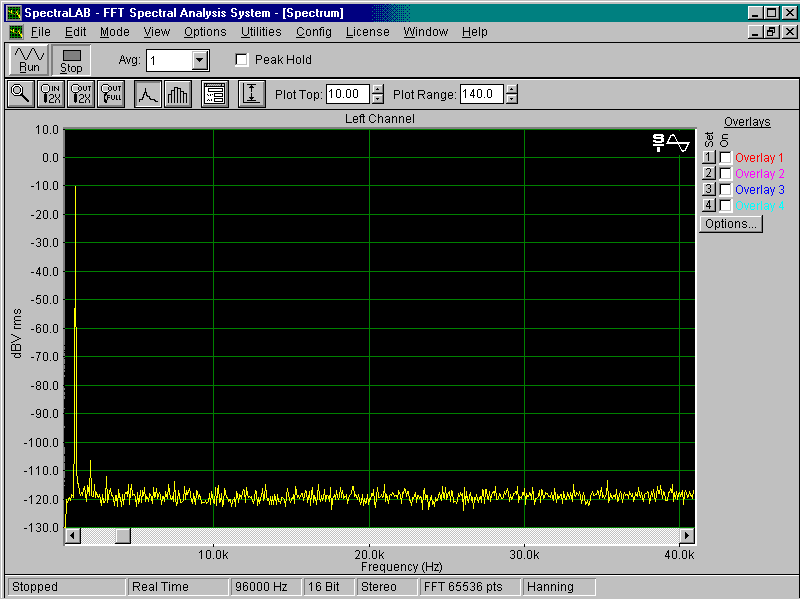
Task: Open the Options menu
Action: point(205,32)
